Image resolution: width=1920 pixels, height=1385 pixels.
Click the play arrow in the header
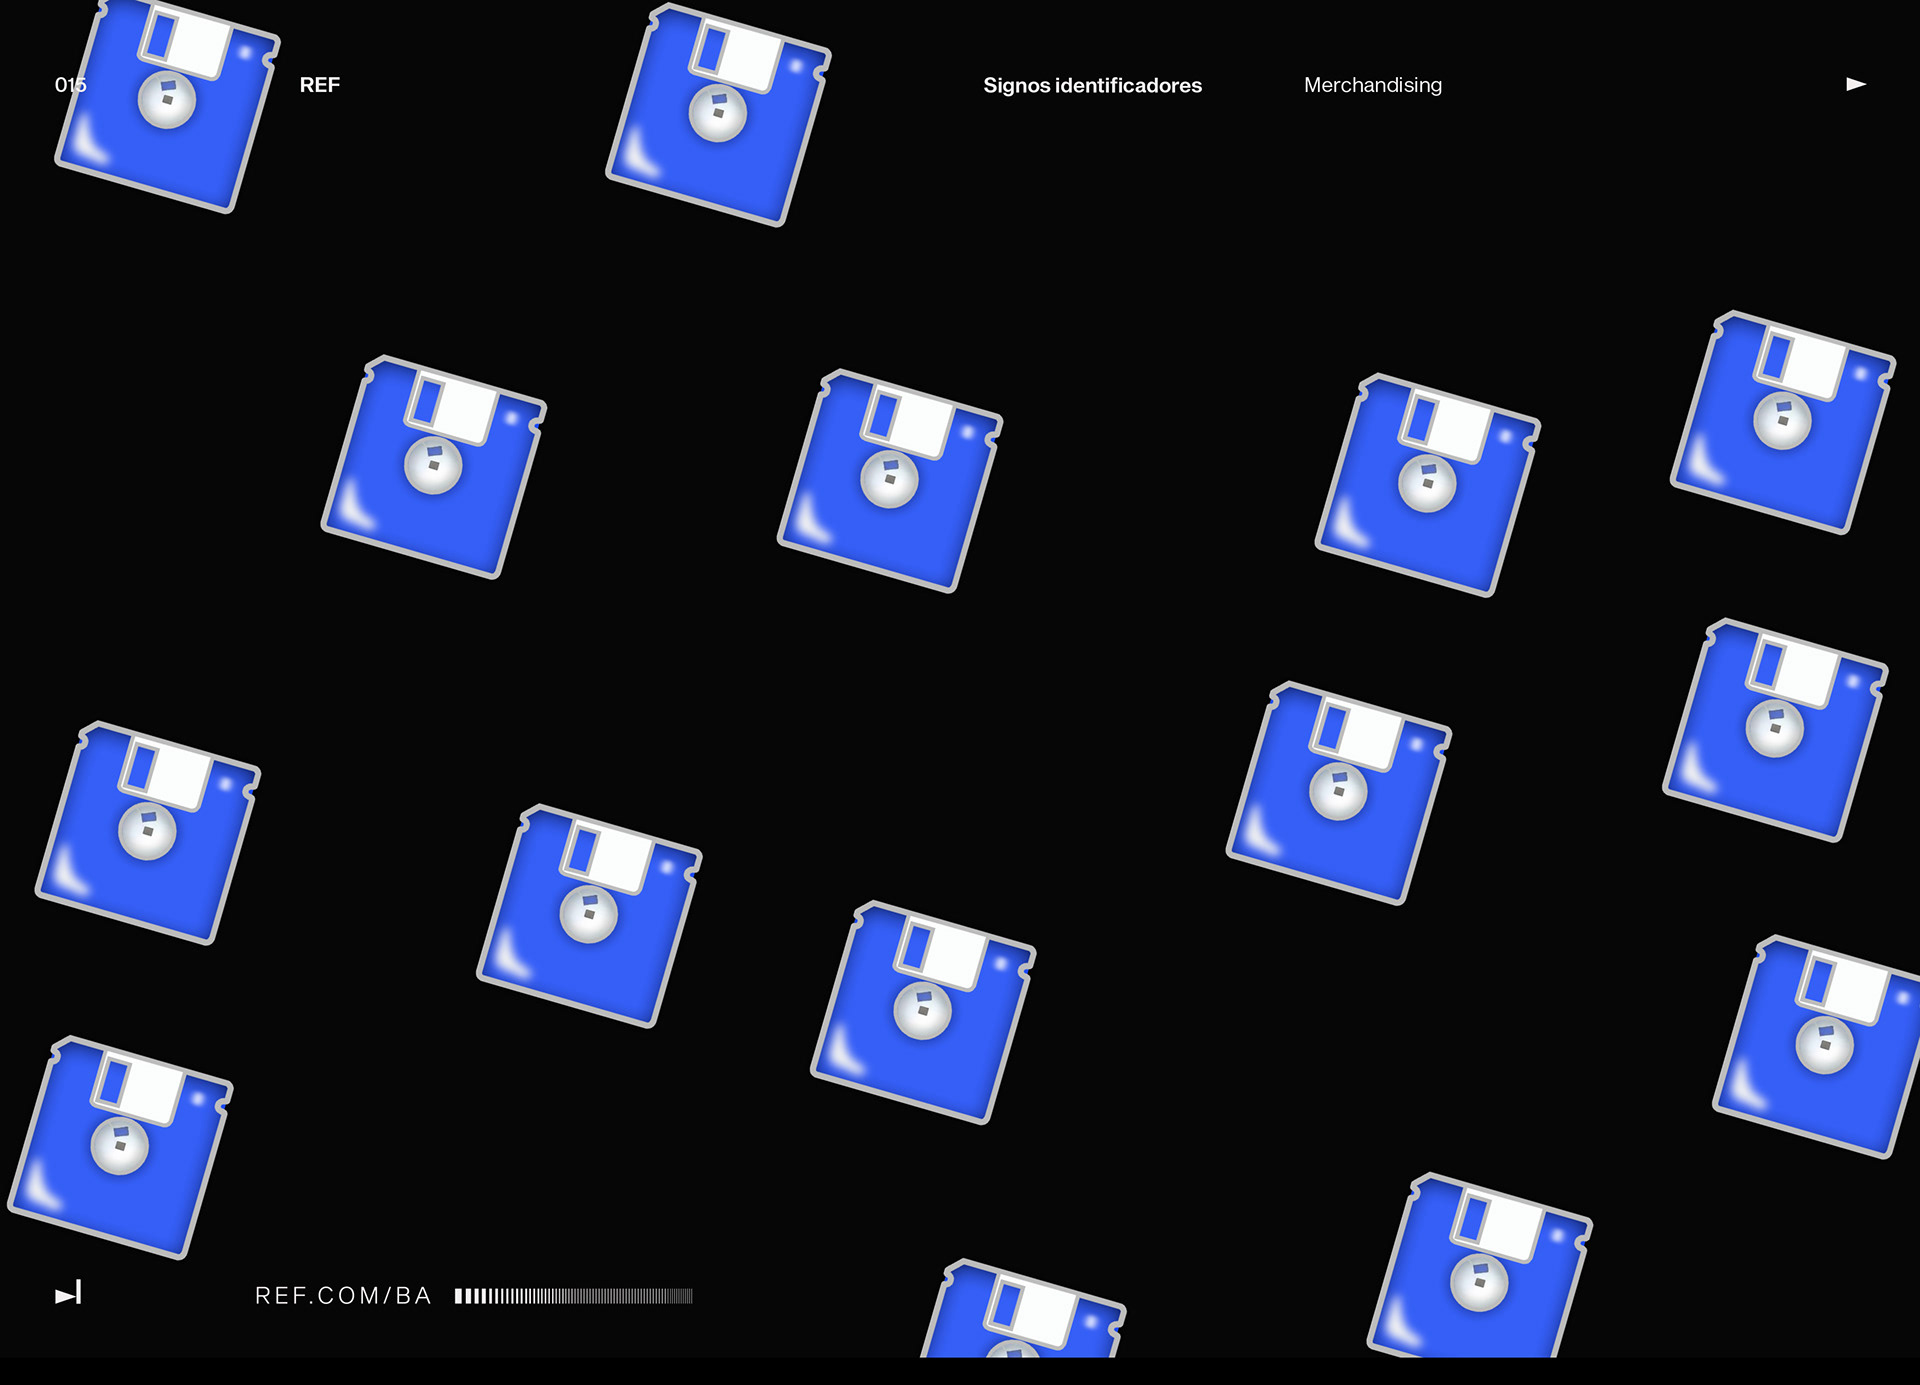[x=1855, y=85]
